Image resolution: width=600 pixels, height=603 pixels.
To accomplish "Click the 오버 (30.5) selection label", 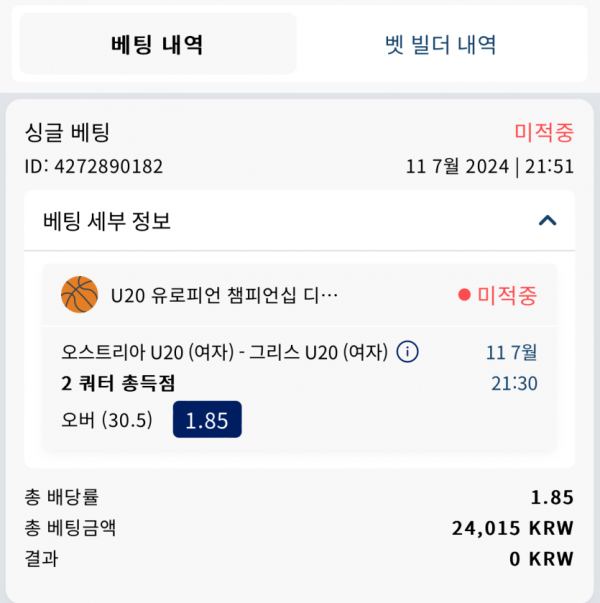I will (x=107, y=420).
